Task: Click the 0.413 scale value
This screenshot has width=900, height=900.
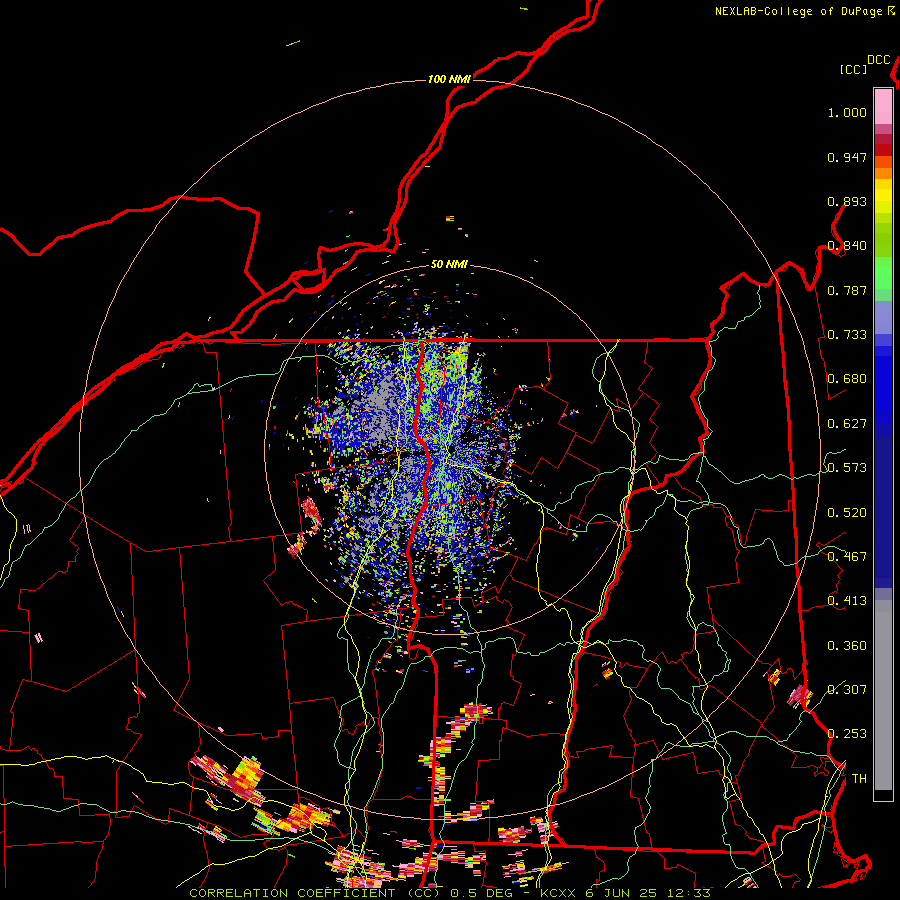Action: (847, 601)
